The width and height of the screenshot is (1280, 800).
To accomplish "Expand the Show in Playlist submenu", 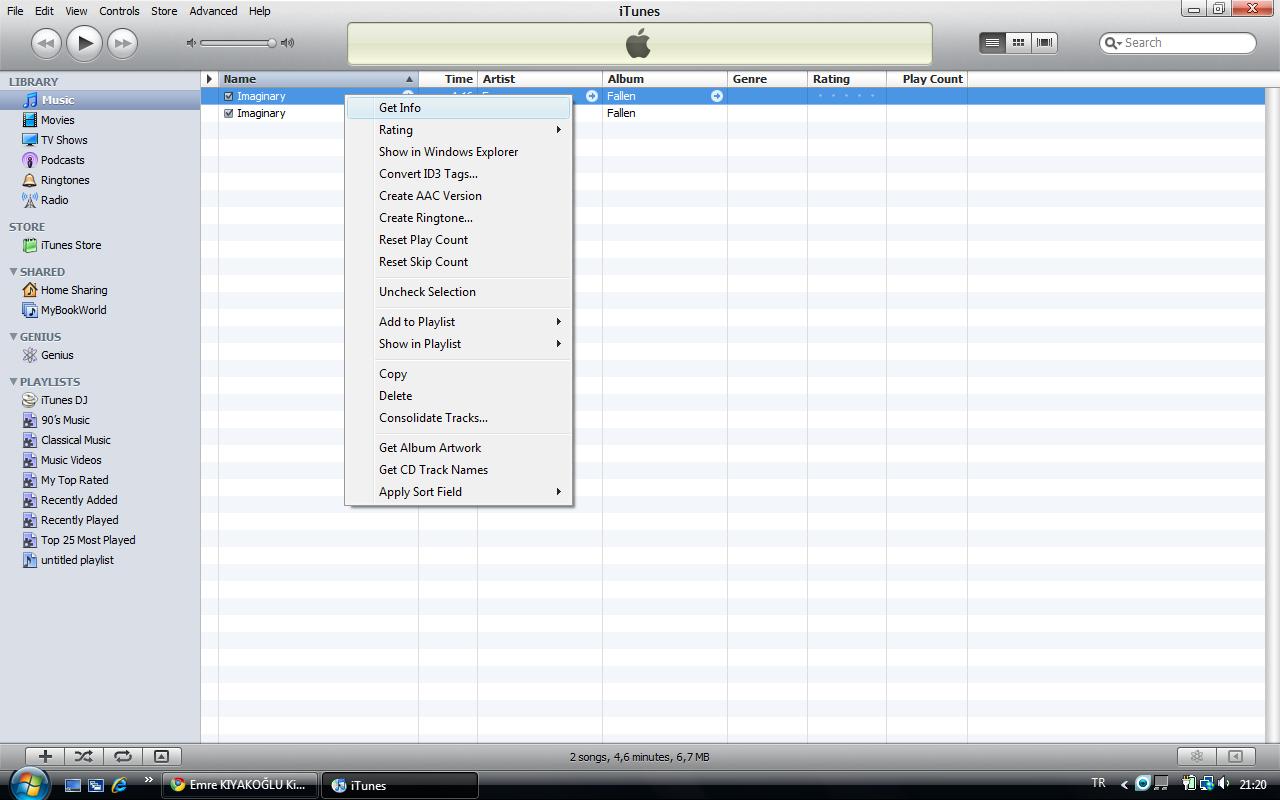I will pos(459,344).
